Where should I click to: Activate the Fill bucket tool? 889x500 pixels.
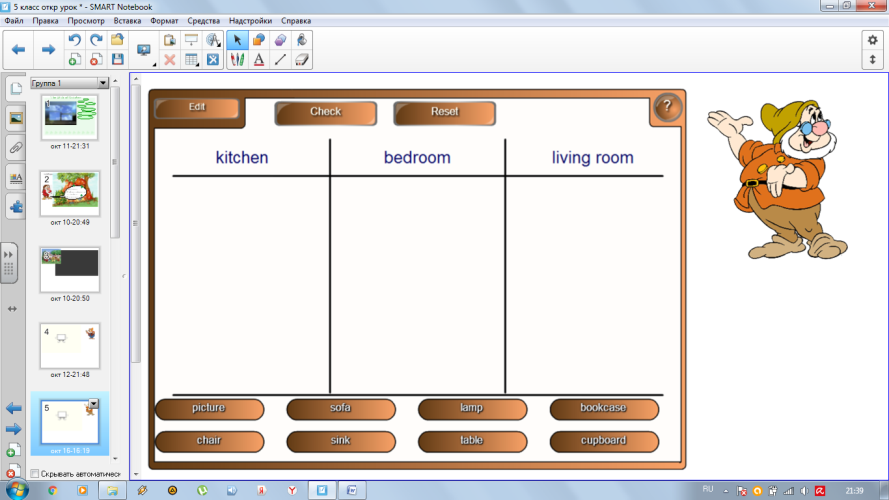coord(302,40)
